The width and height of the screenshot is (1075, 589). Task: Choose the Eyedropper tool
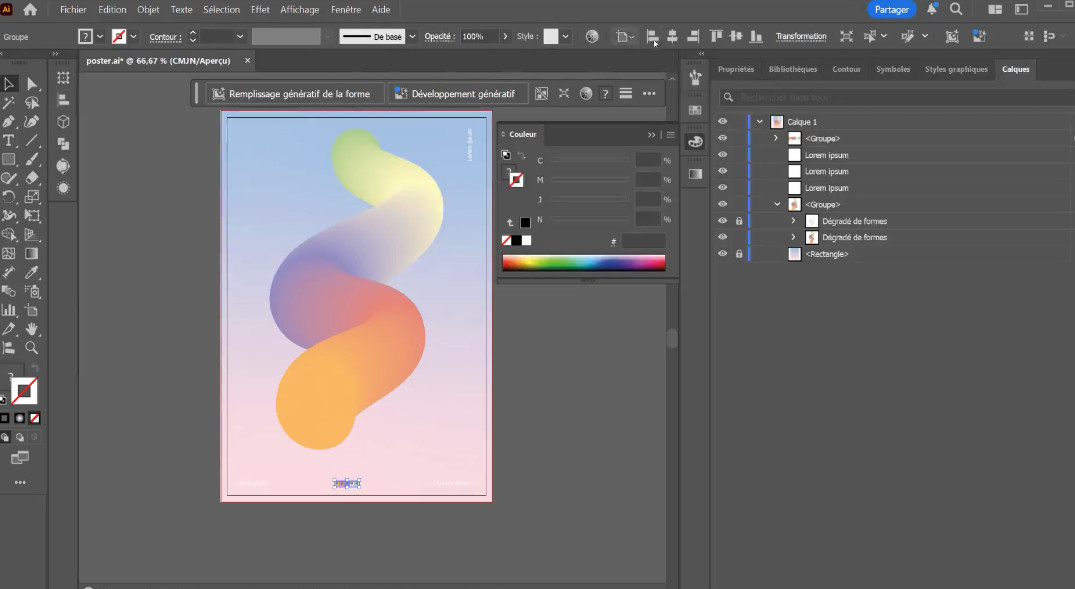(32, 272)
